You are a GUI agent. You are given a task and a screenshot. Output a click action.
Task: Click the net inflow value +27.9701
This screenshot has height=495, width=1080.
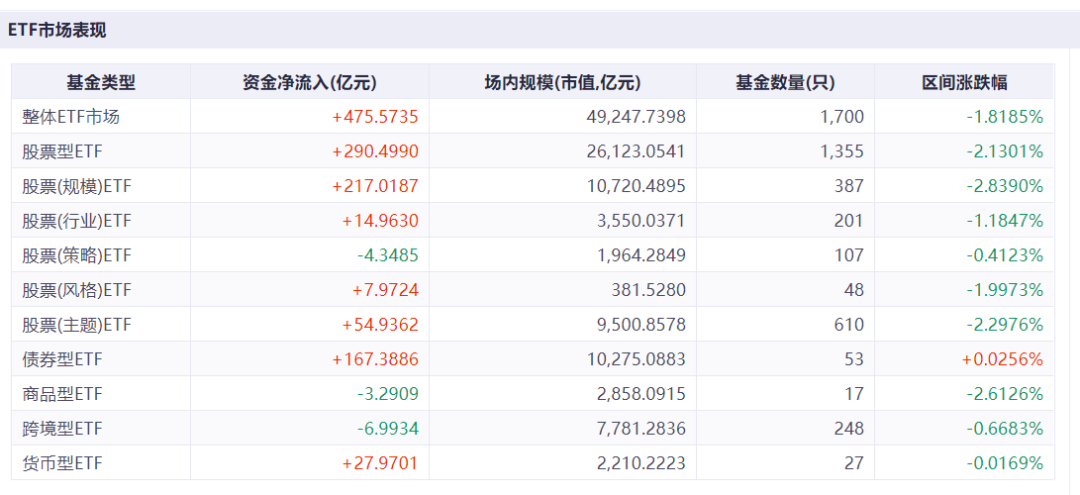(x=380, y=464)
